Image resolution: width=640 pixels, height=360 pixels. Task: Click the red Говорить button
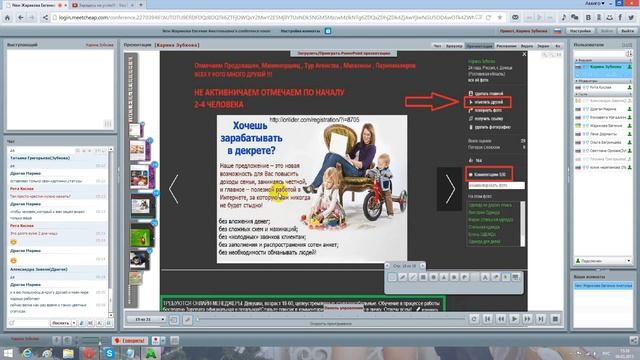(129, 340)
